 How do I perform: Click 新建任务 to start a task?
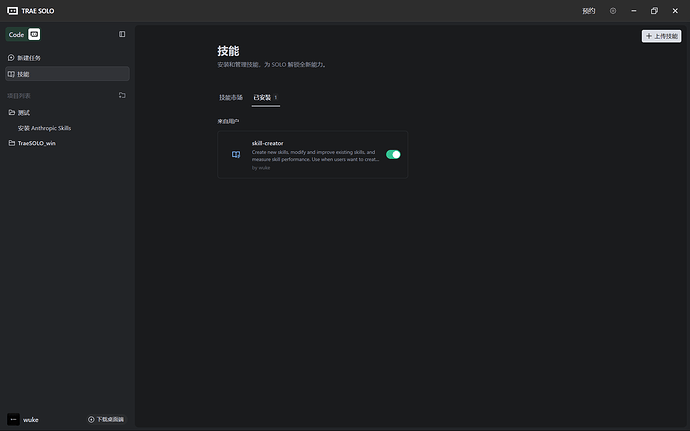click(x=29, y=58)
